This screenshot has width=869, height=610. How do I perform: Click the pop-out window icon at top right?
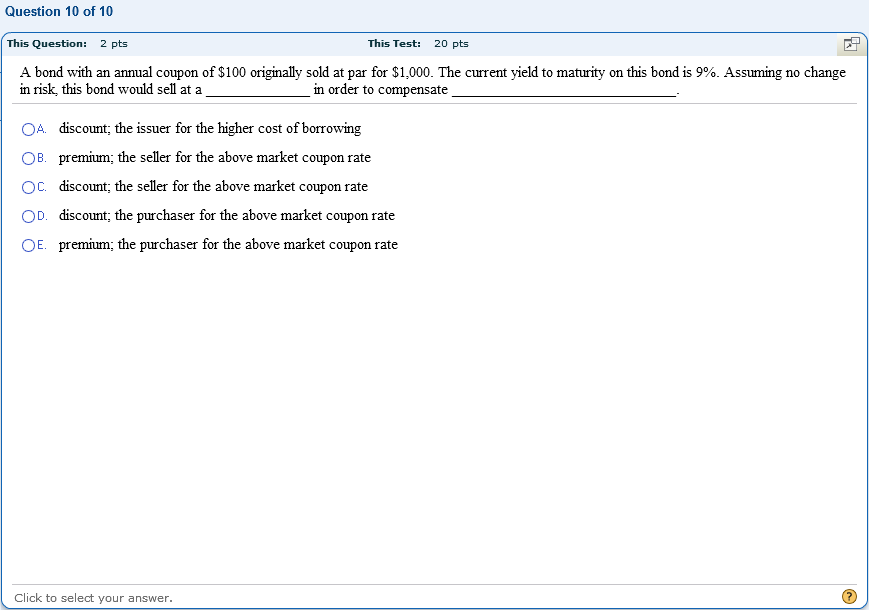tap(851, 44)
